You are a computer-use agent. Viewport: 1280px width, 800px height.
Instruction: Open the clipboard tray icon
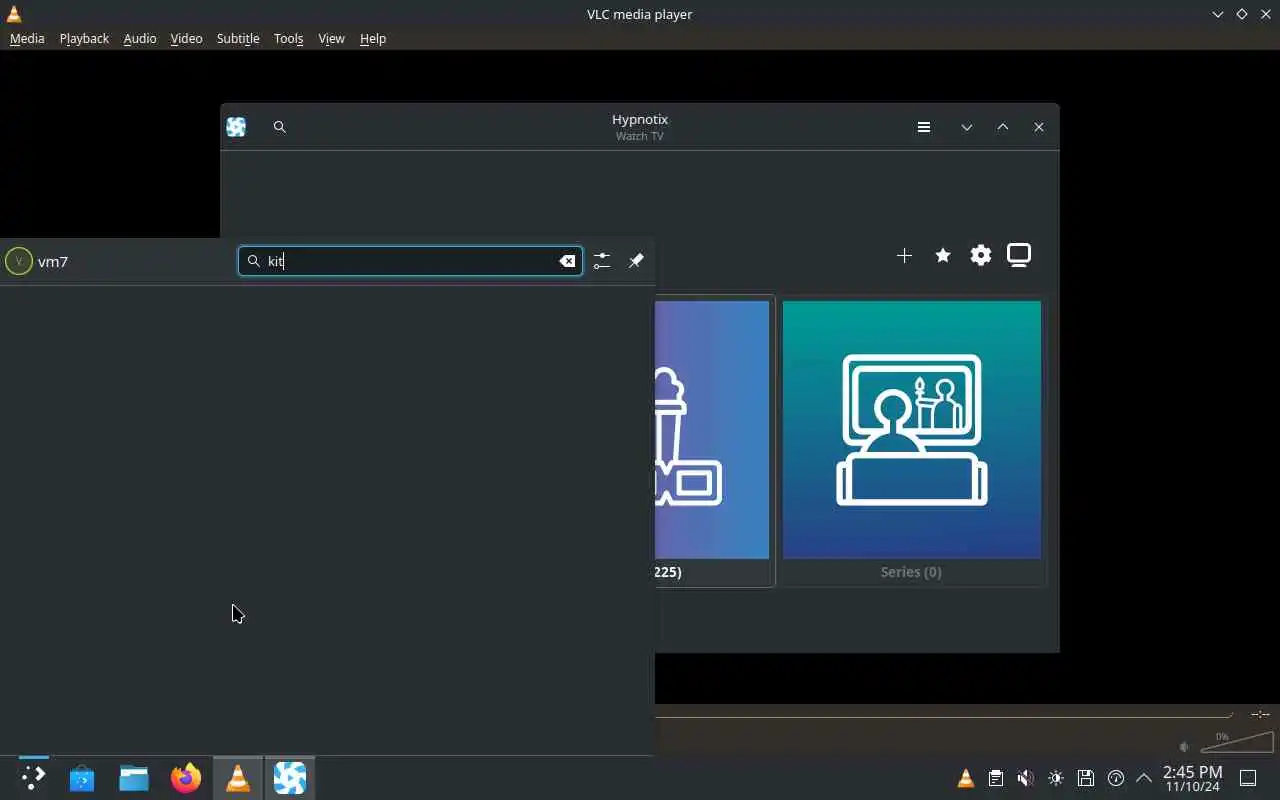pyautogui.click(x=996, y=778)
